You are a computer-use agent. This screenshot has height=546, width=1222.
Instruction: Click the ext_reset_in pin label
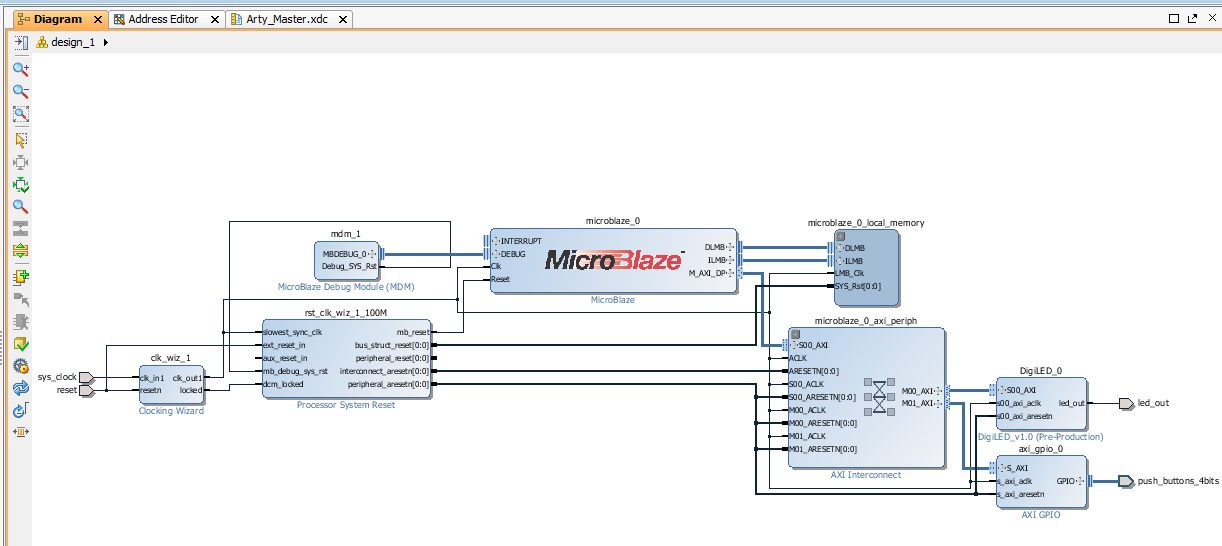coord(285,345)
